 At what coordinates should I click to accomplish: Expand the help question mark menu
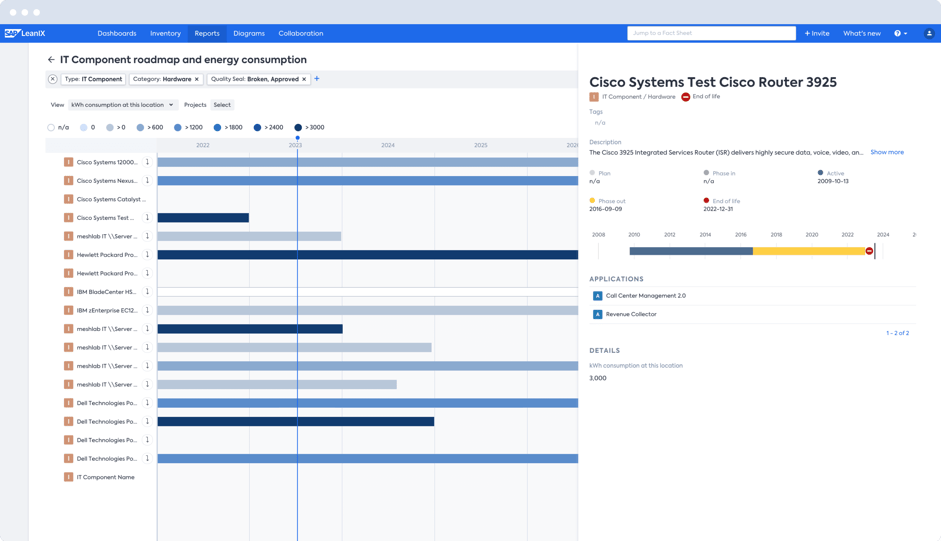(x=900, y=33)
